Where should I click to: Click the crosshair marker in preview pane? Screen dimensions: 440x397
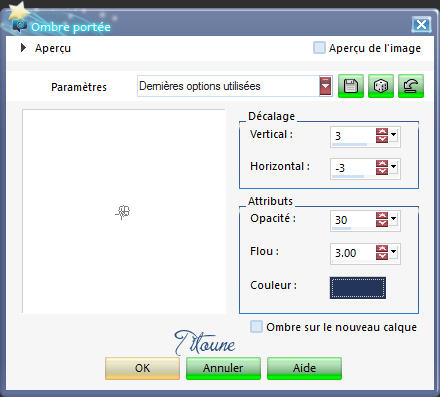click(123, 212)
